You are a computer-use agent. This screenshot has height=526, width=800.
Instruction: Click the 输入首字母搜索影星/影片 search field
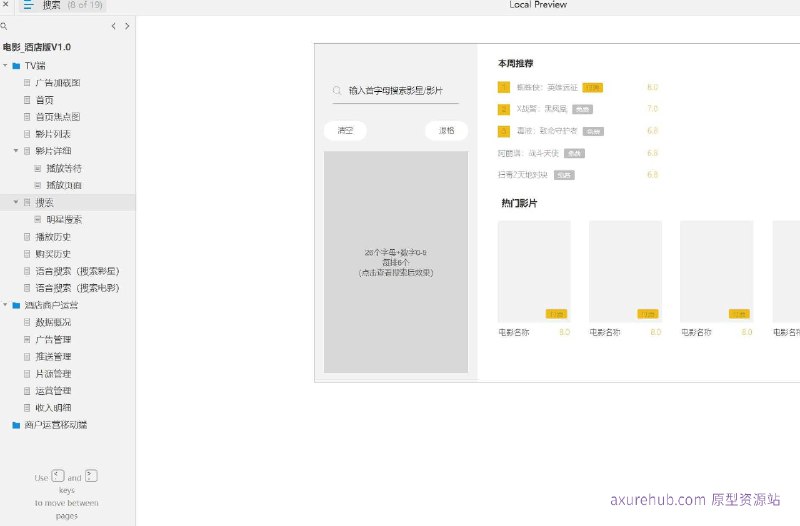(395, 91)
